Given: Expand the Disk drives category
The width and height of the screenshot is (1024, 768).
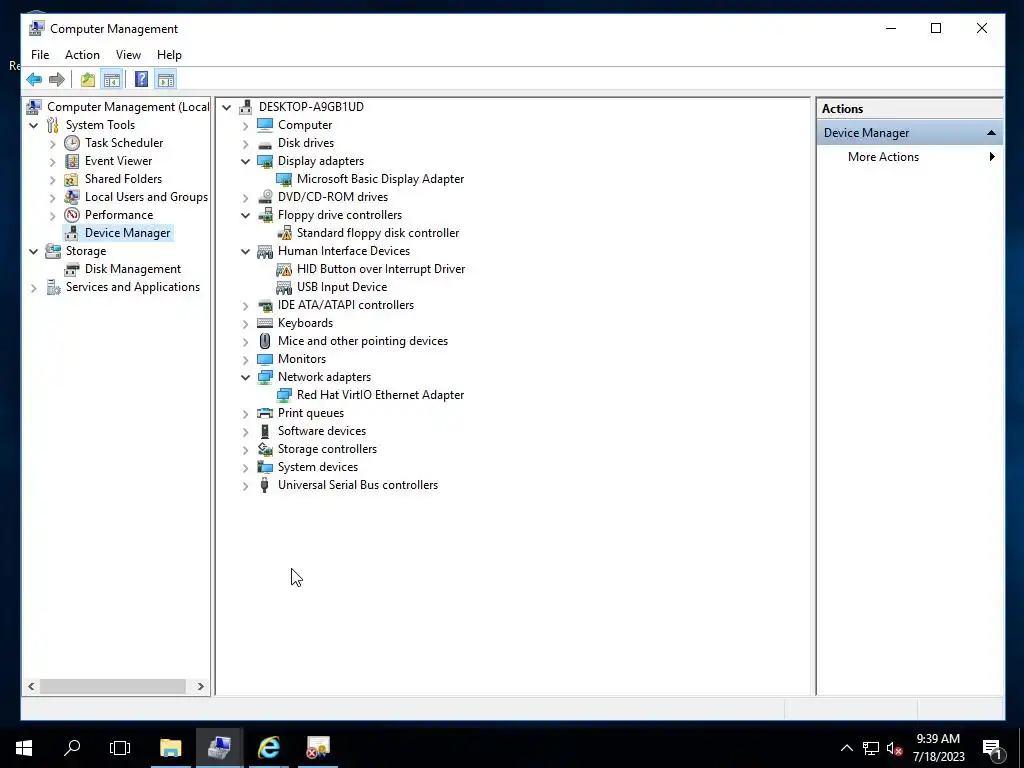Looking at the screenshot, I should [x=246, y=143].
